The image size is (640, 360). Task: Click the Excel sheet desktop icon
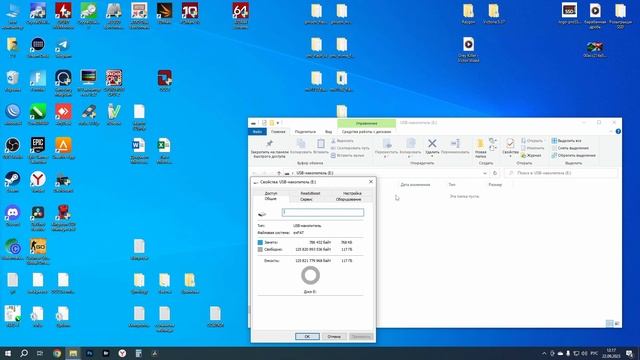click(164, 150)
